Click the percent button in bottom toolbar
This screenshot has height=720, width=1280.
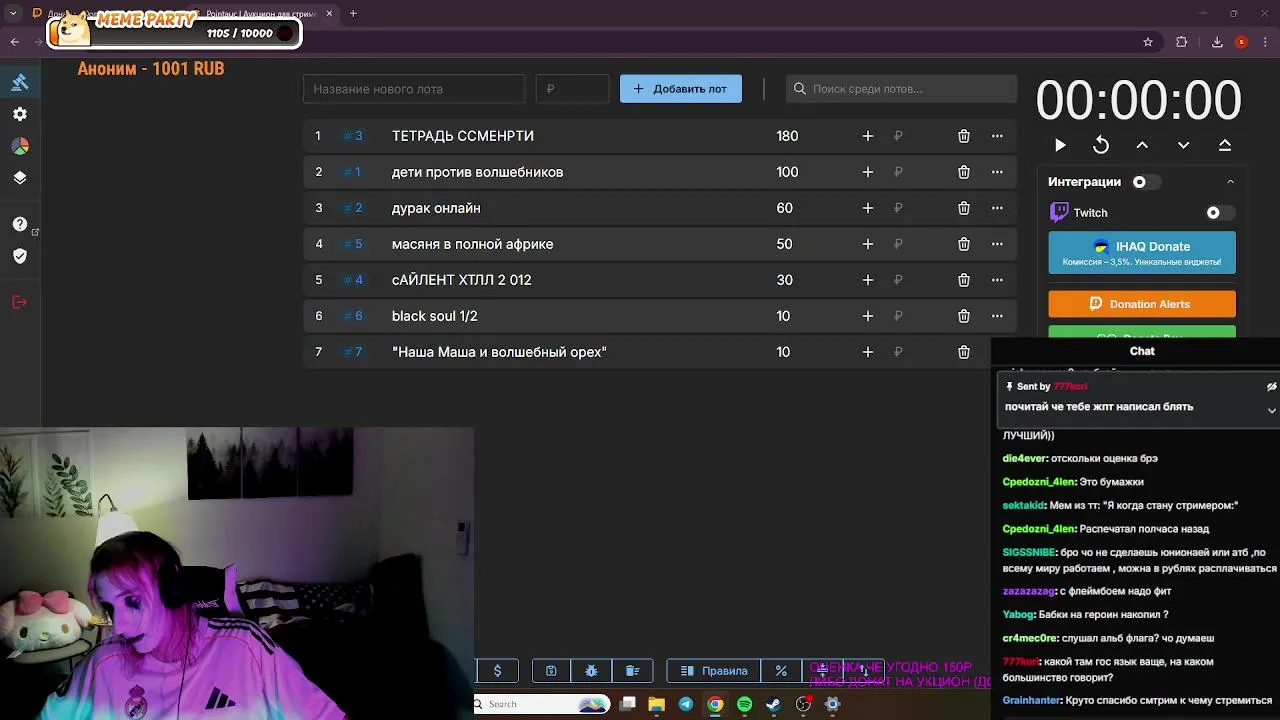781,671
